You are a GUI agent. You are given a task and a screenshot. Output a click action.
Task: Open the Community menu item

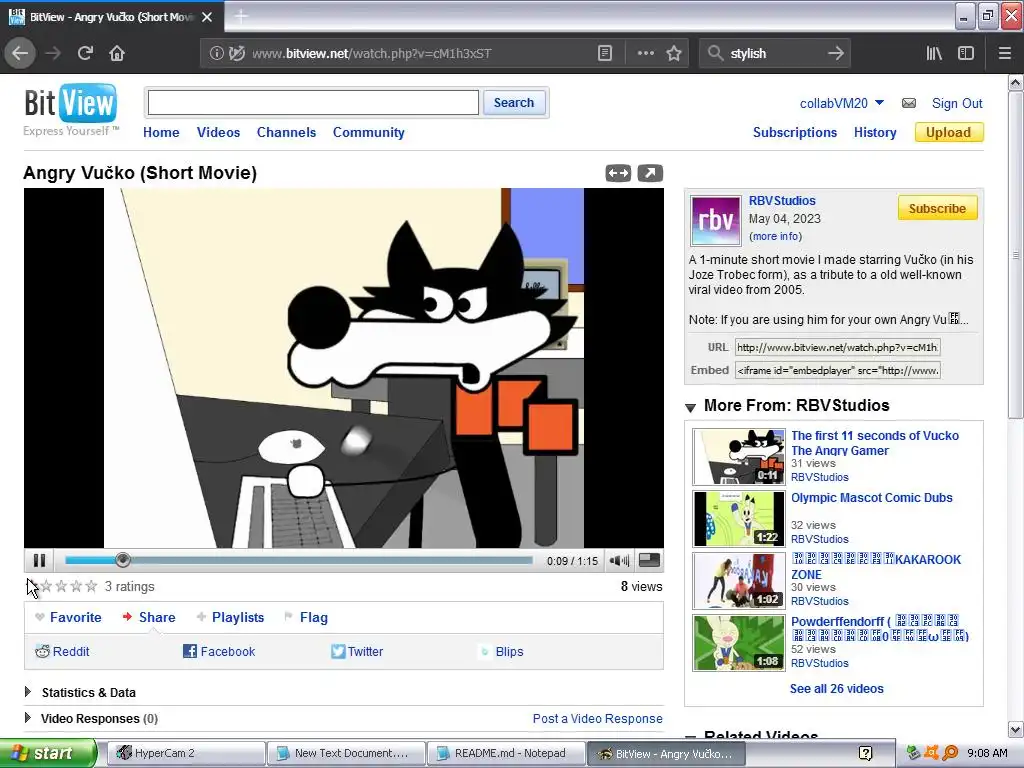pos(368,133)
